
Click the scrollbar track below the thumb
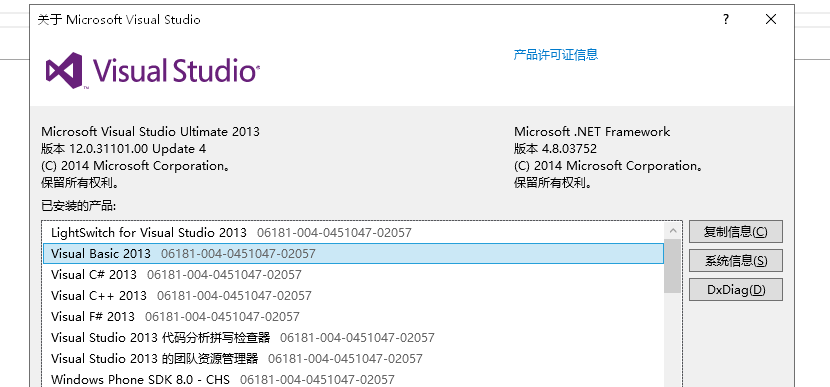click(x=673, y=339)
